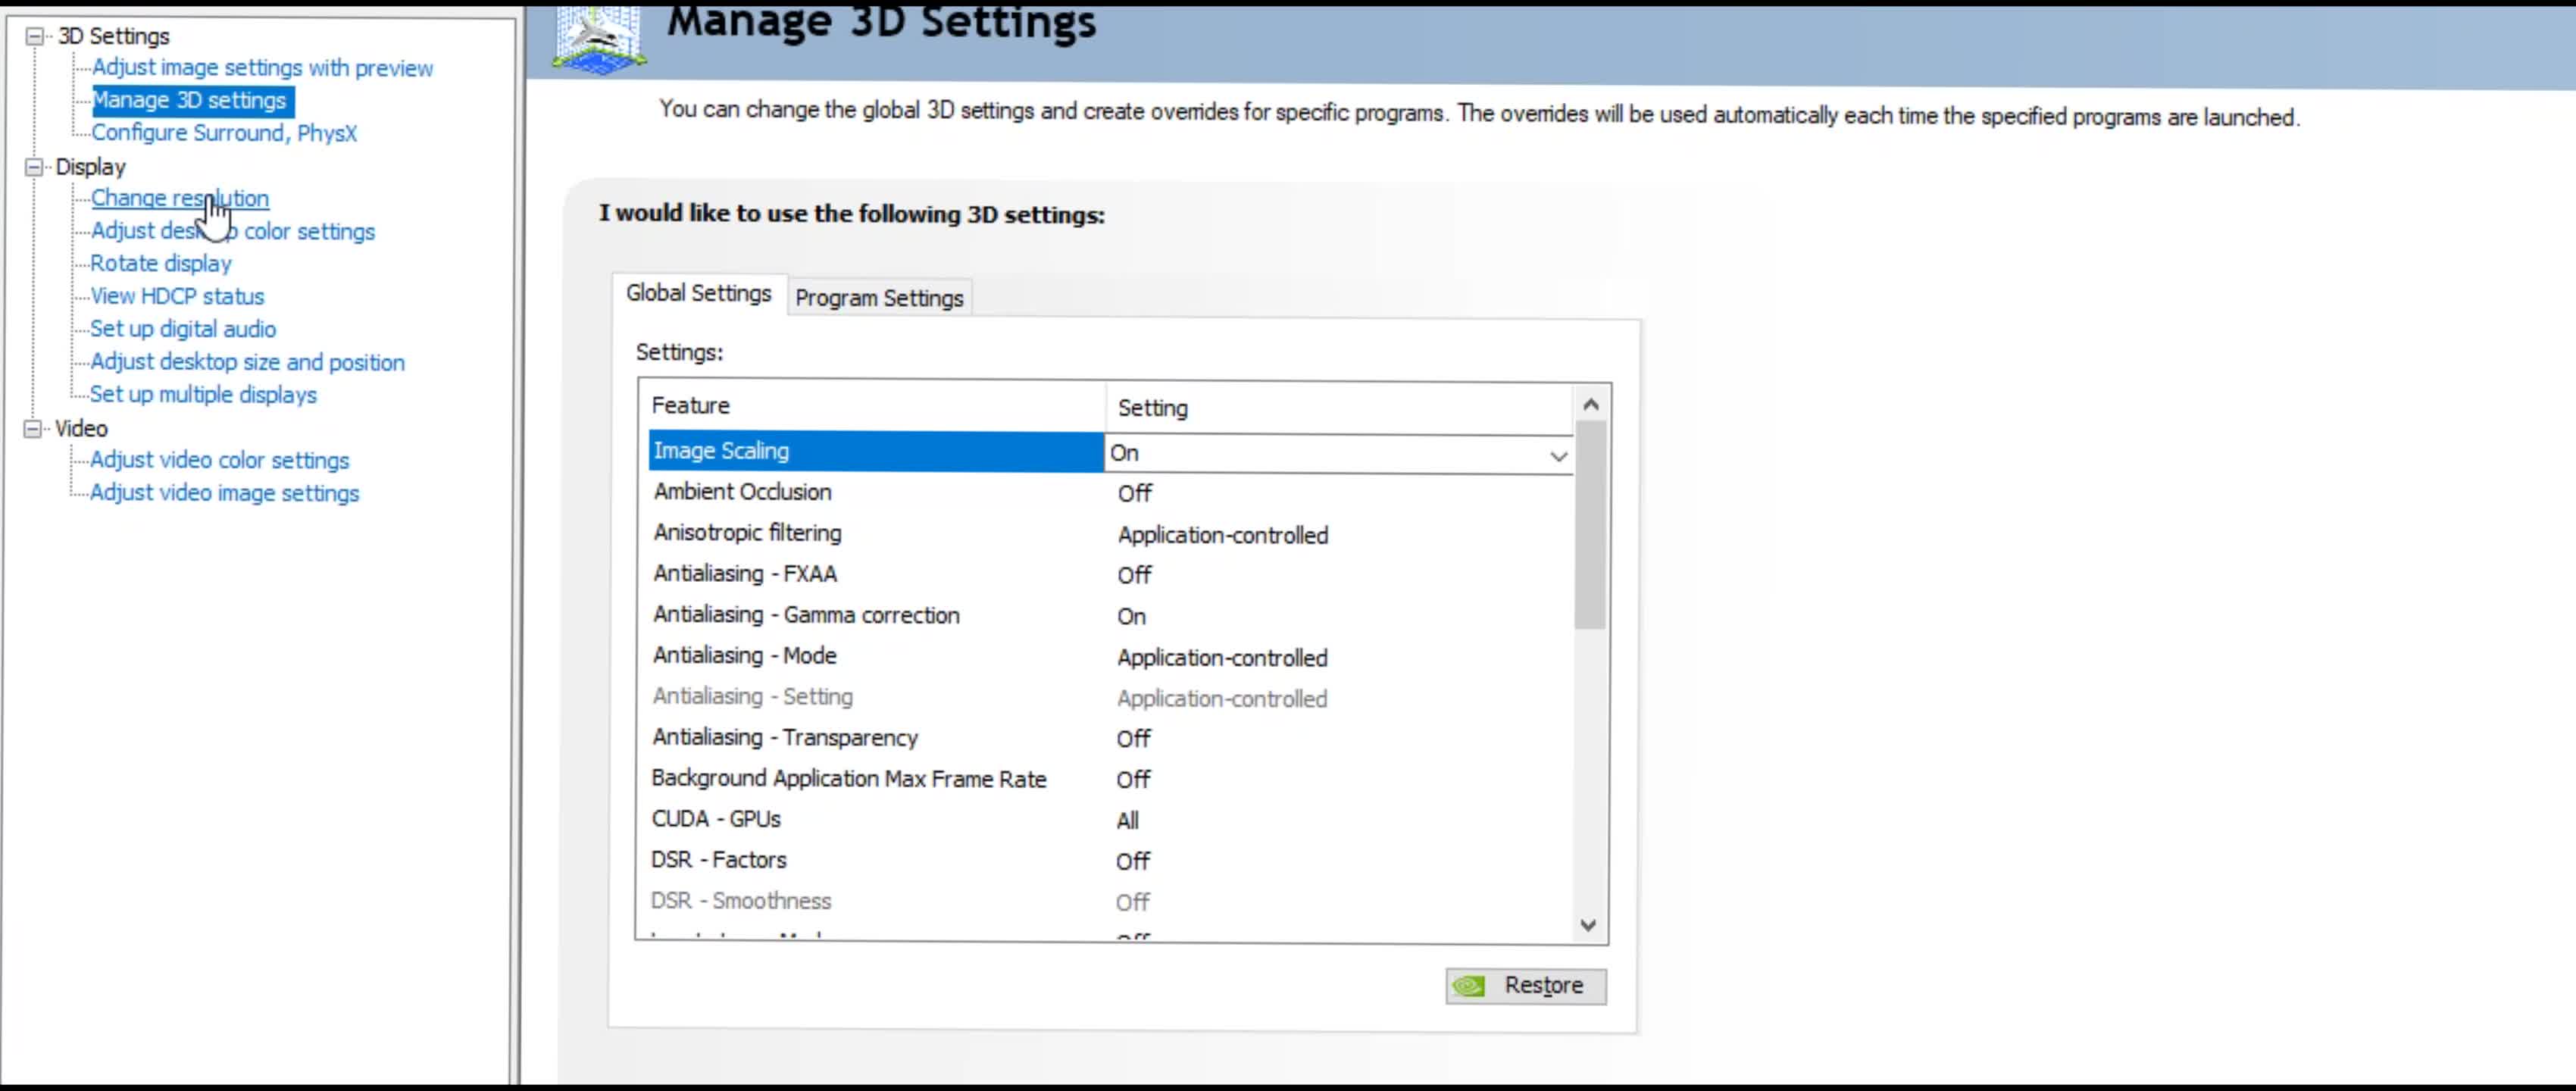Select Change resolution in the sidebar
The height and width of the screenshot is (1091, 2576).
[180, 198]
